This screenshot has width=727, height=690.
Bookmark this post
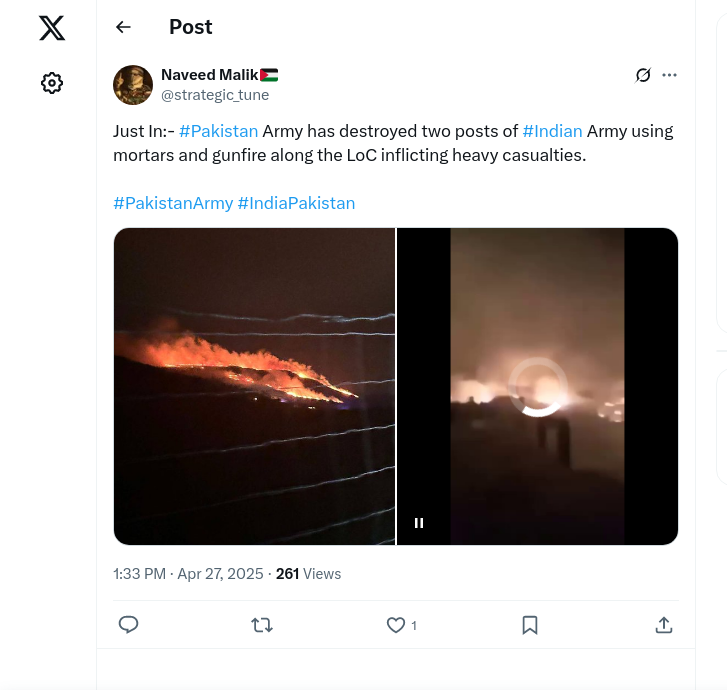[x=530, y=625]
